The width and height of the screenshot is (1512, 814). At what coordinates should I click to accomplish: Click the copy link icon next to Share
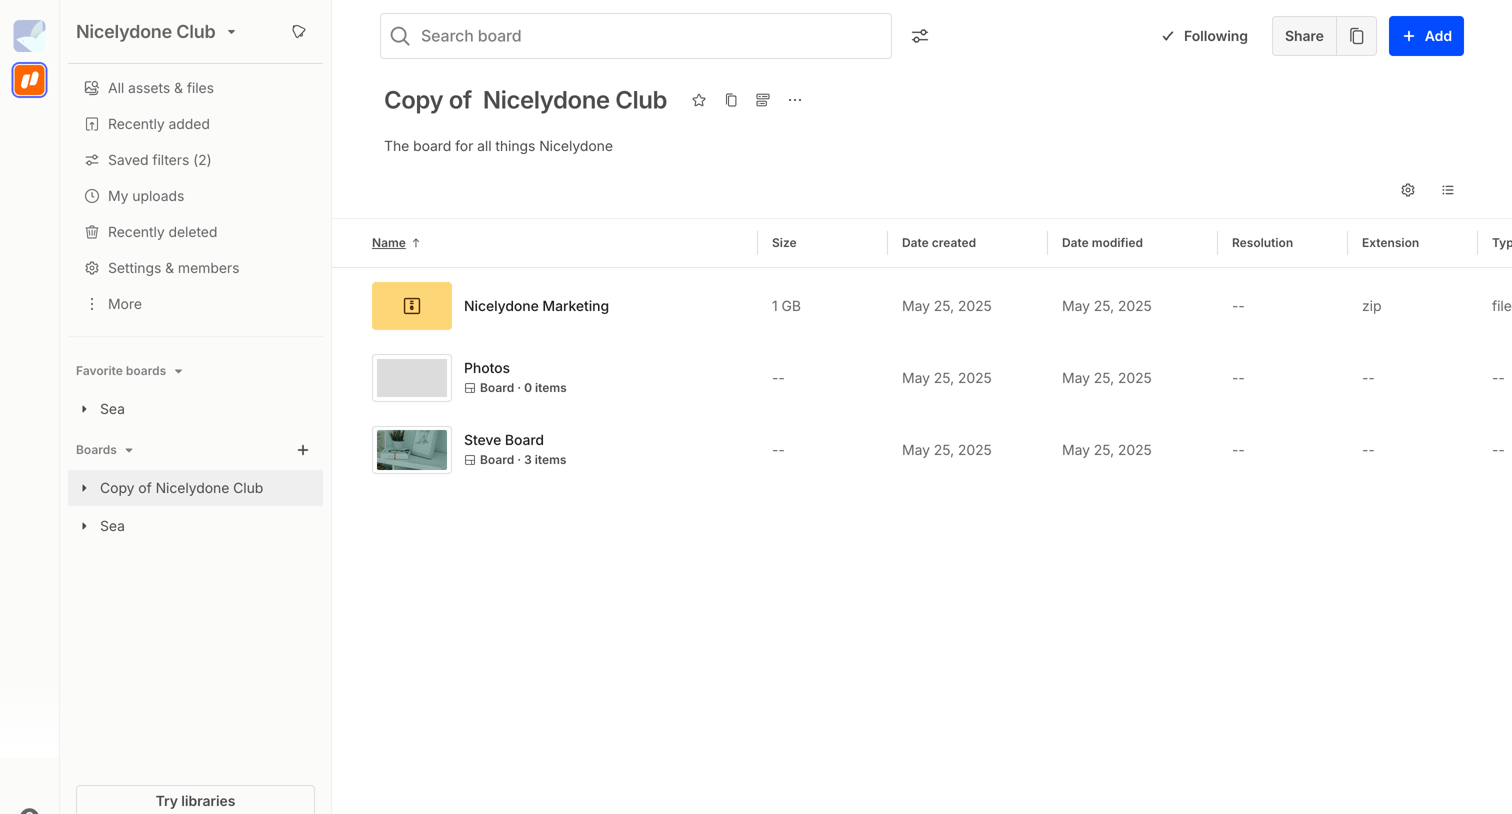[x=1357, y=36]
